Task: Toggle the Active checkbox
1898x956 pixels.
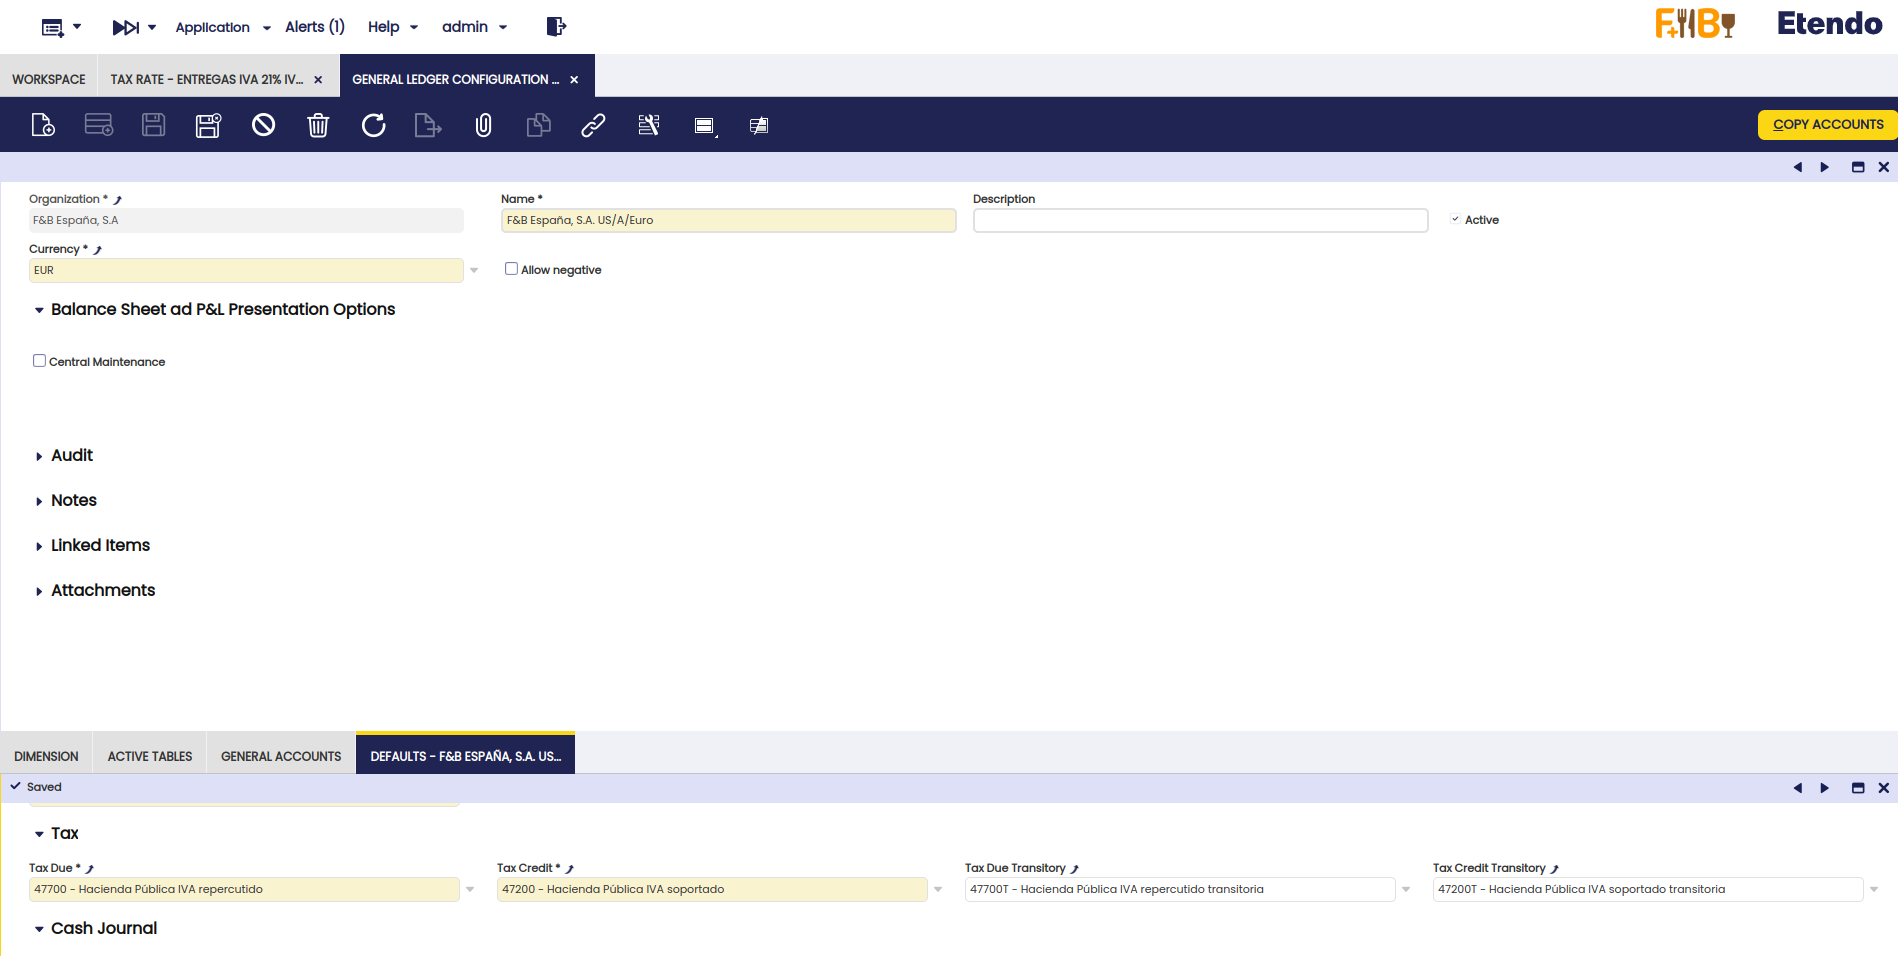Action: coord(1456,219)
